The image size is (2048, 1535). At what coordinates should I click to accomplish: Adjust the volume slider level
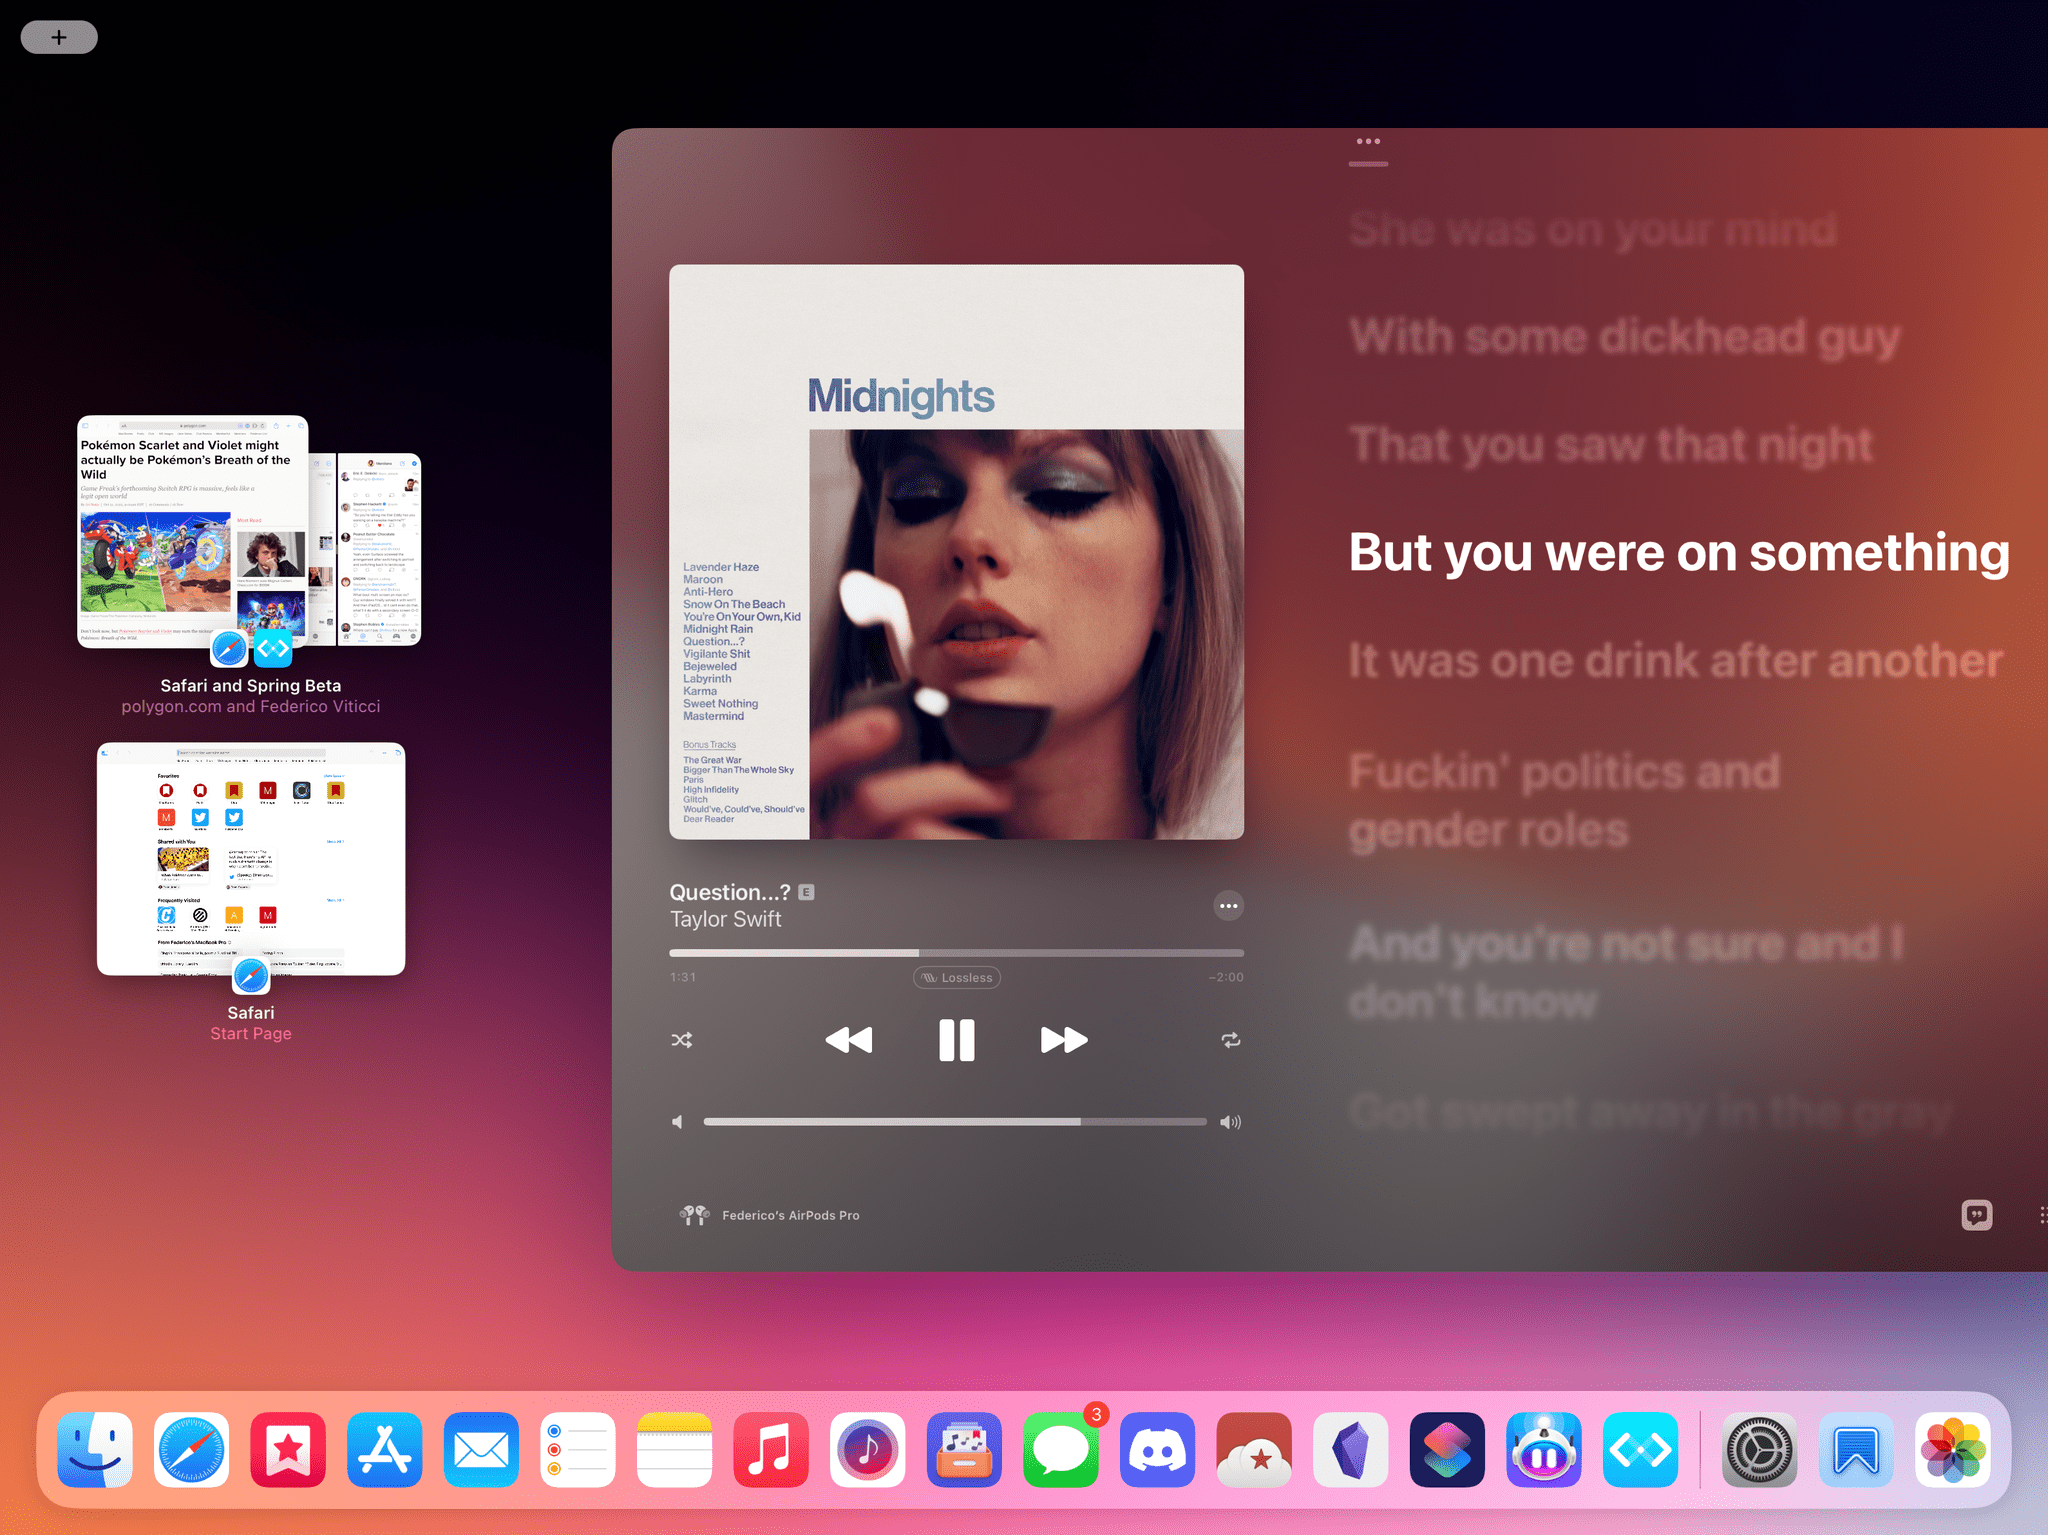point(955,1122)
